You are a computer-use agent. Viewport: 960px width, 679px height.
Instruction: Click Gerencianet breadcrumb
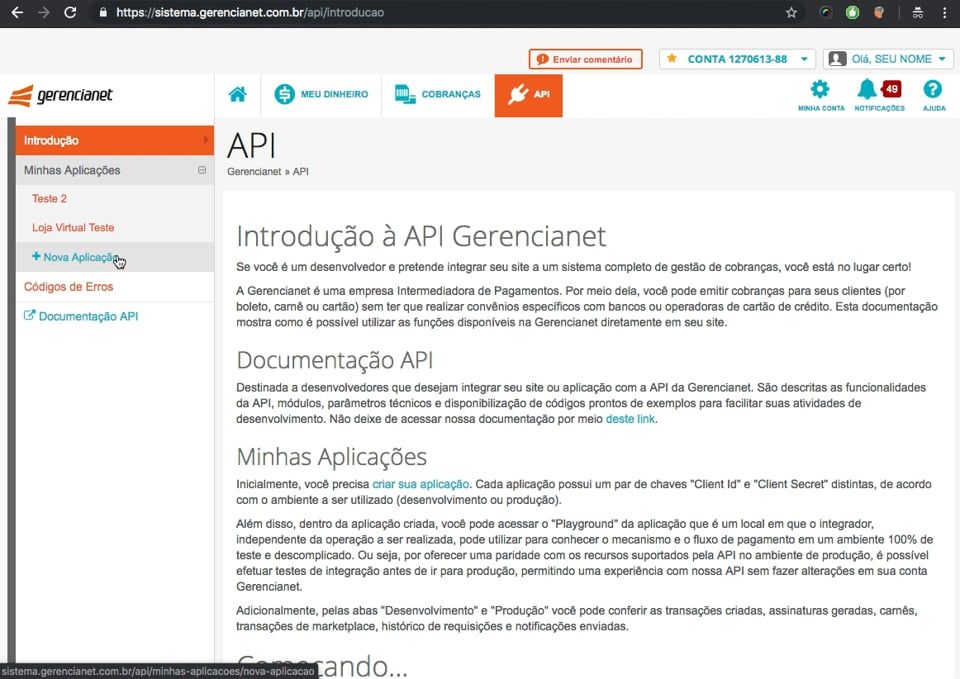pos(254,171)
